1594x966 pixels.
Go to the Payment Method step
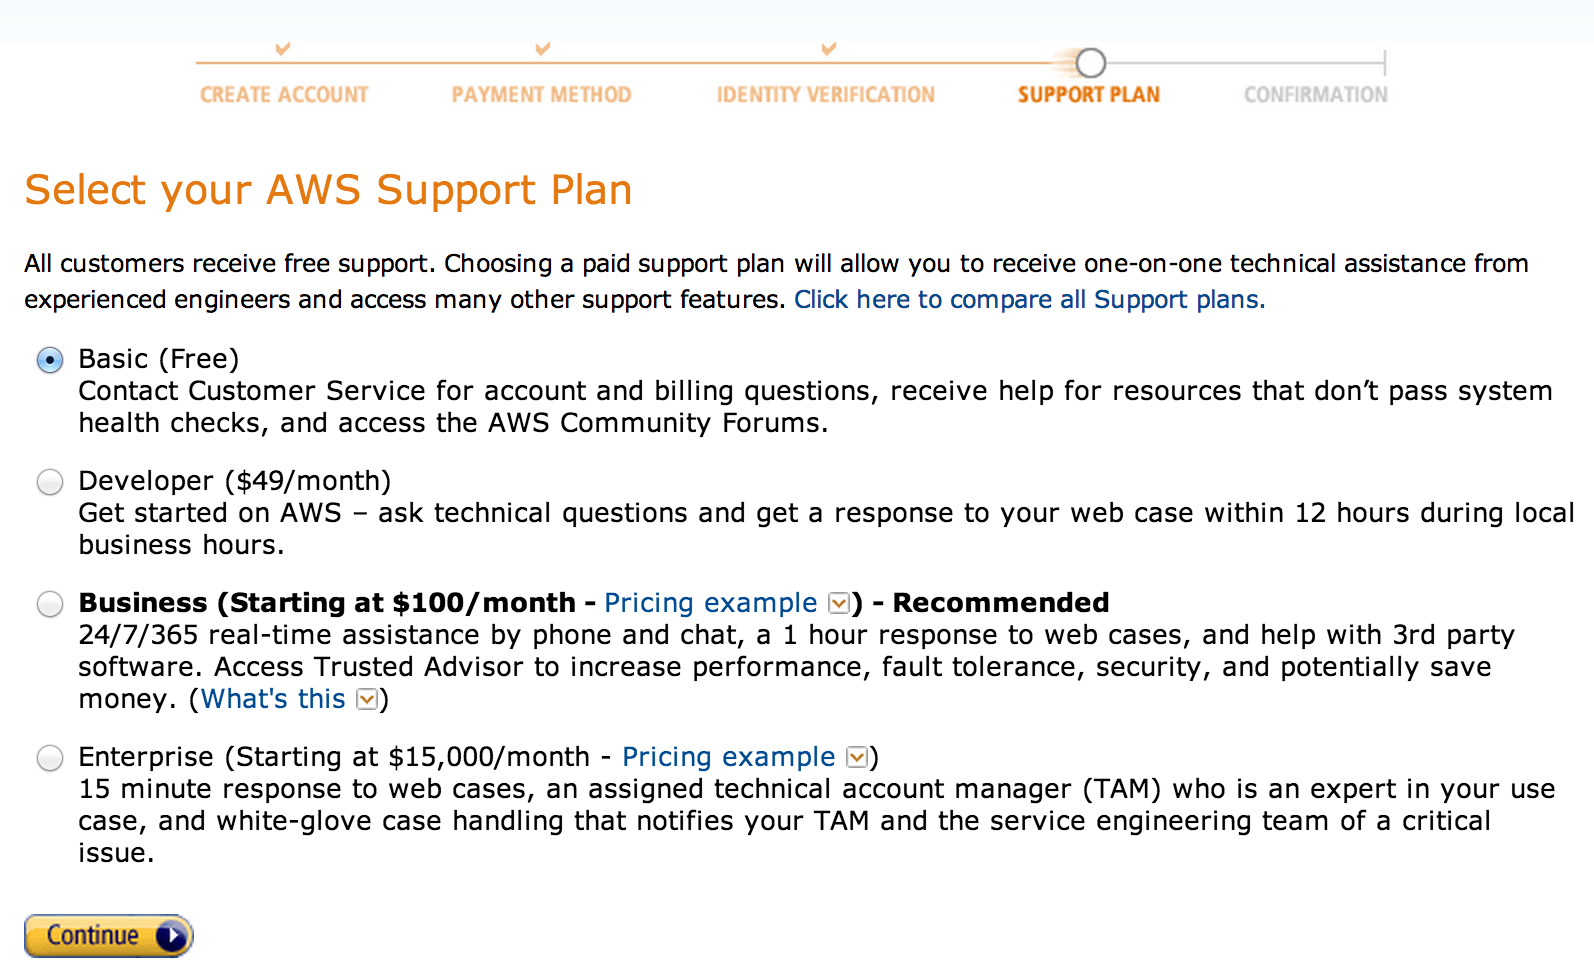[x=541, y=95]
